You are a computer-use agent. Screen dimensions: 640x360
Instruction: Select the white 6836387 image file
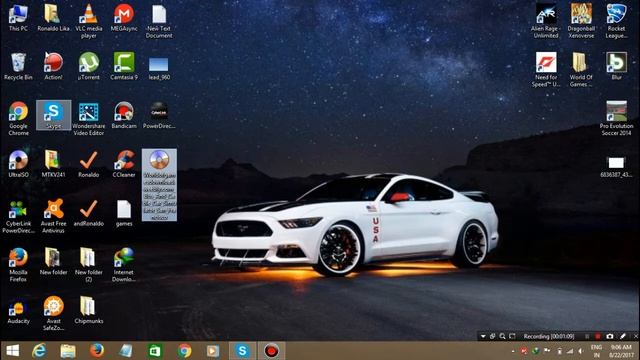click(616, 167)
